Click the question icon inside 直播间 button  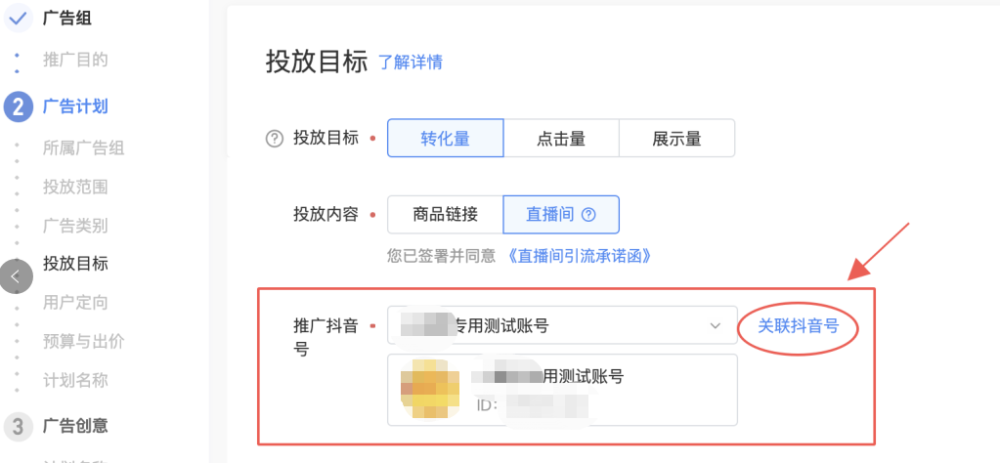point(589,215)
